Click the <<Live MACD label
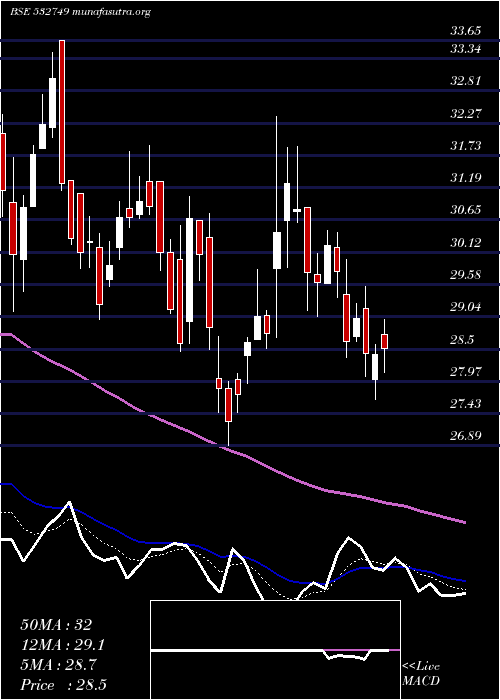 pyautogui.click(x=421, y=674)
